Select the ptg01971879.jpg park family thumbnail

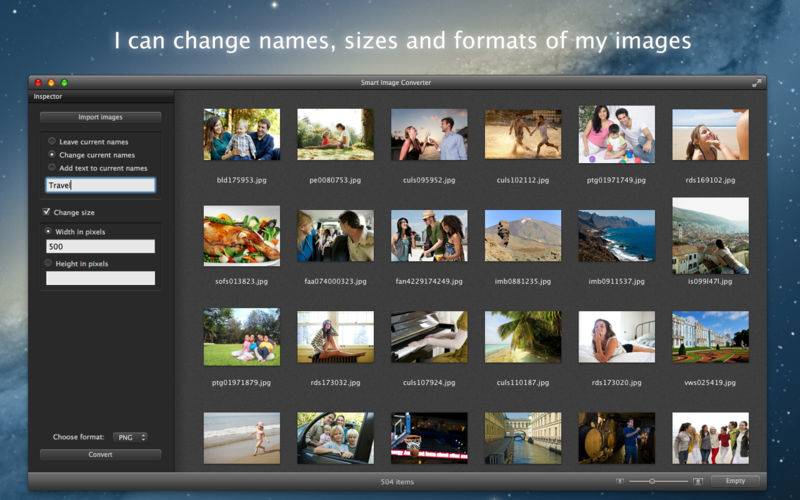242,337
